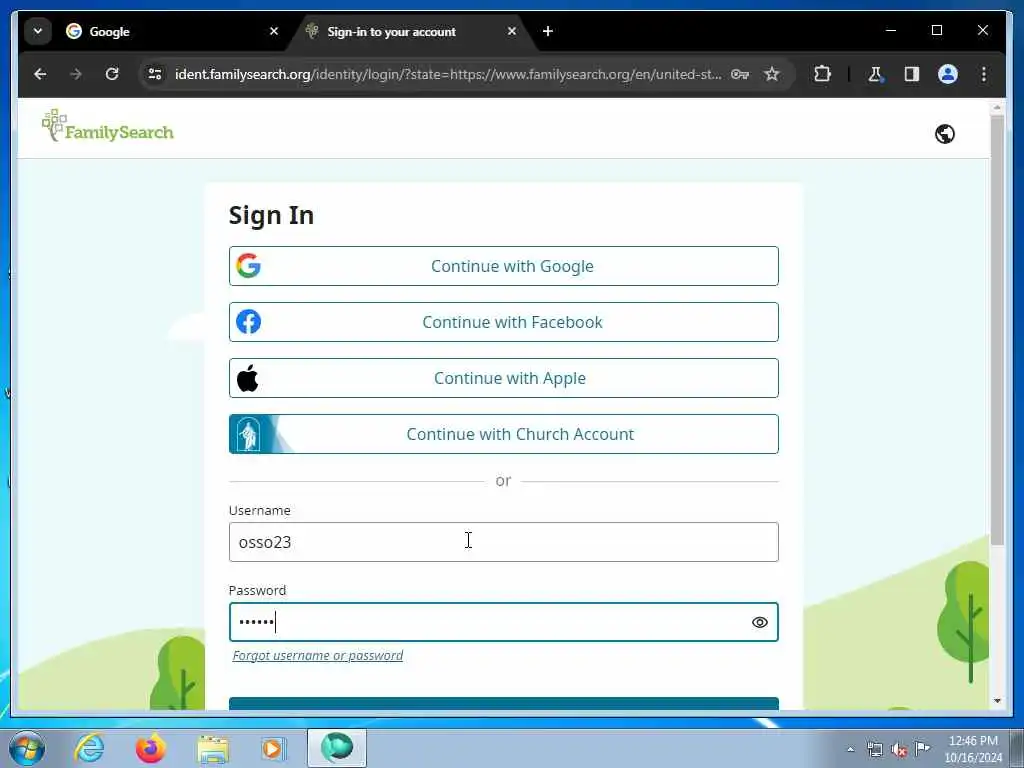The height and width of the screenshot is (768, 1024).
Task: Open Forgot username or password link
Action: point(317,656)
